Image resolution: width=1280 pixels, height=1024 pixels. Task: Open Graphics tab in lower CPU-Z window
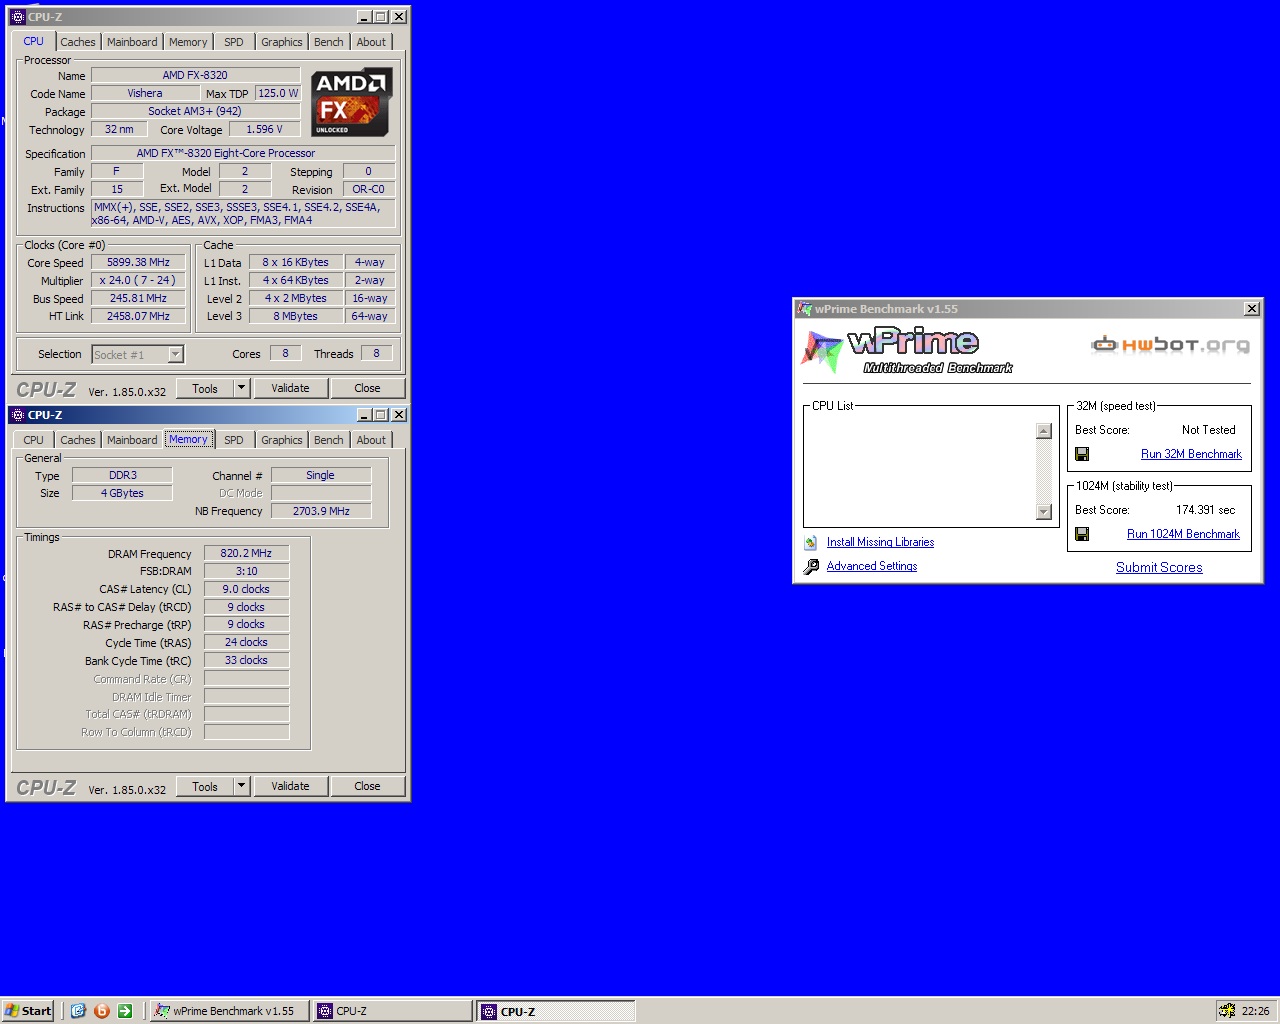[x=282, y=440]
